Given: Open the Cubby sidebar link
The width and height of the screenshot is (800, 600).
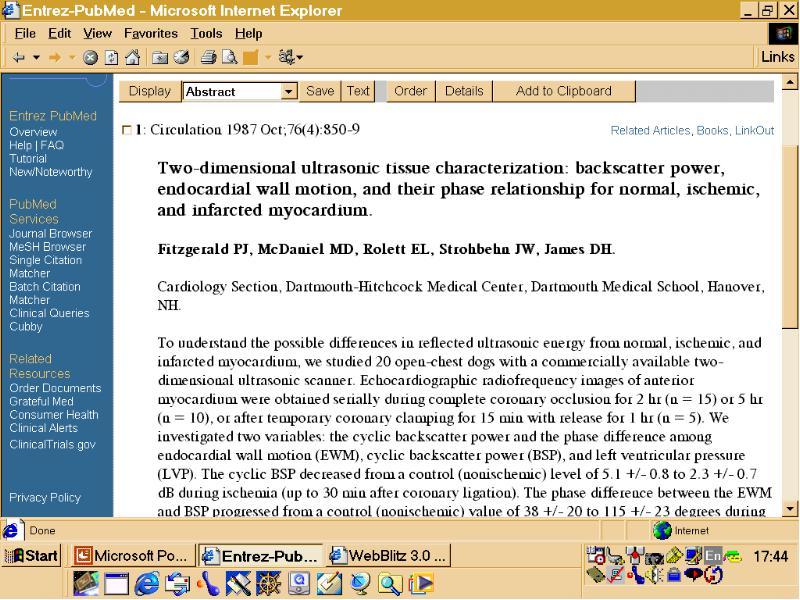Looking at the screenshot, I should [x=26, y=327].
